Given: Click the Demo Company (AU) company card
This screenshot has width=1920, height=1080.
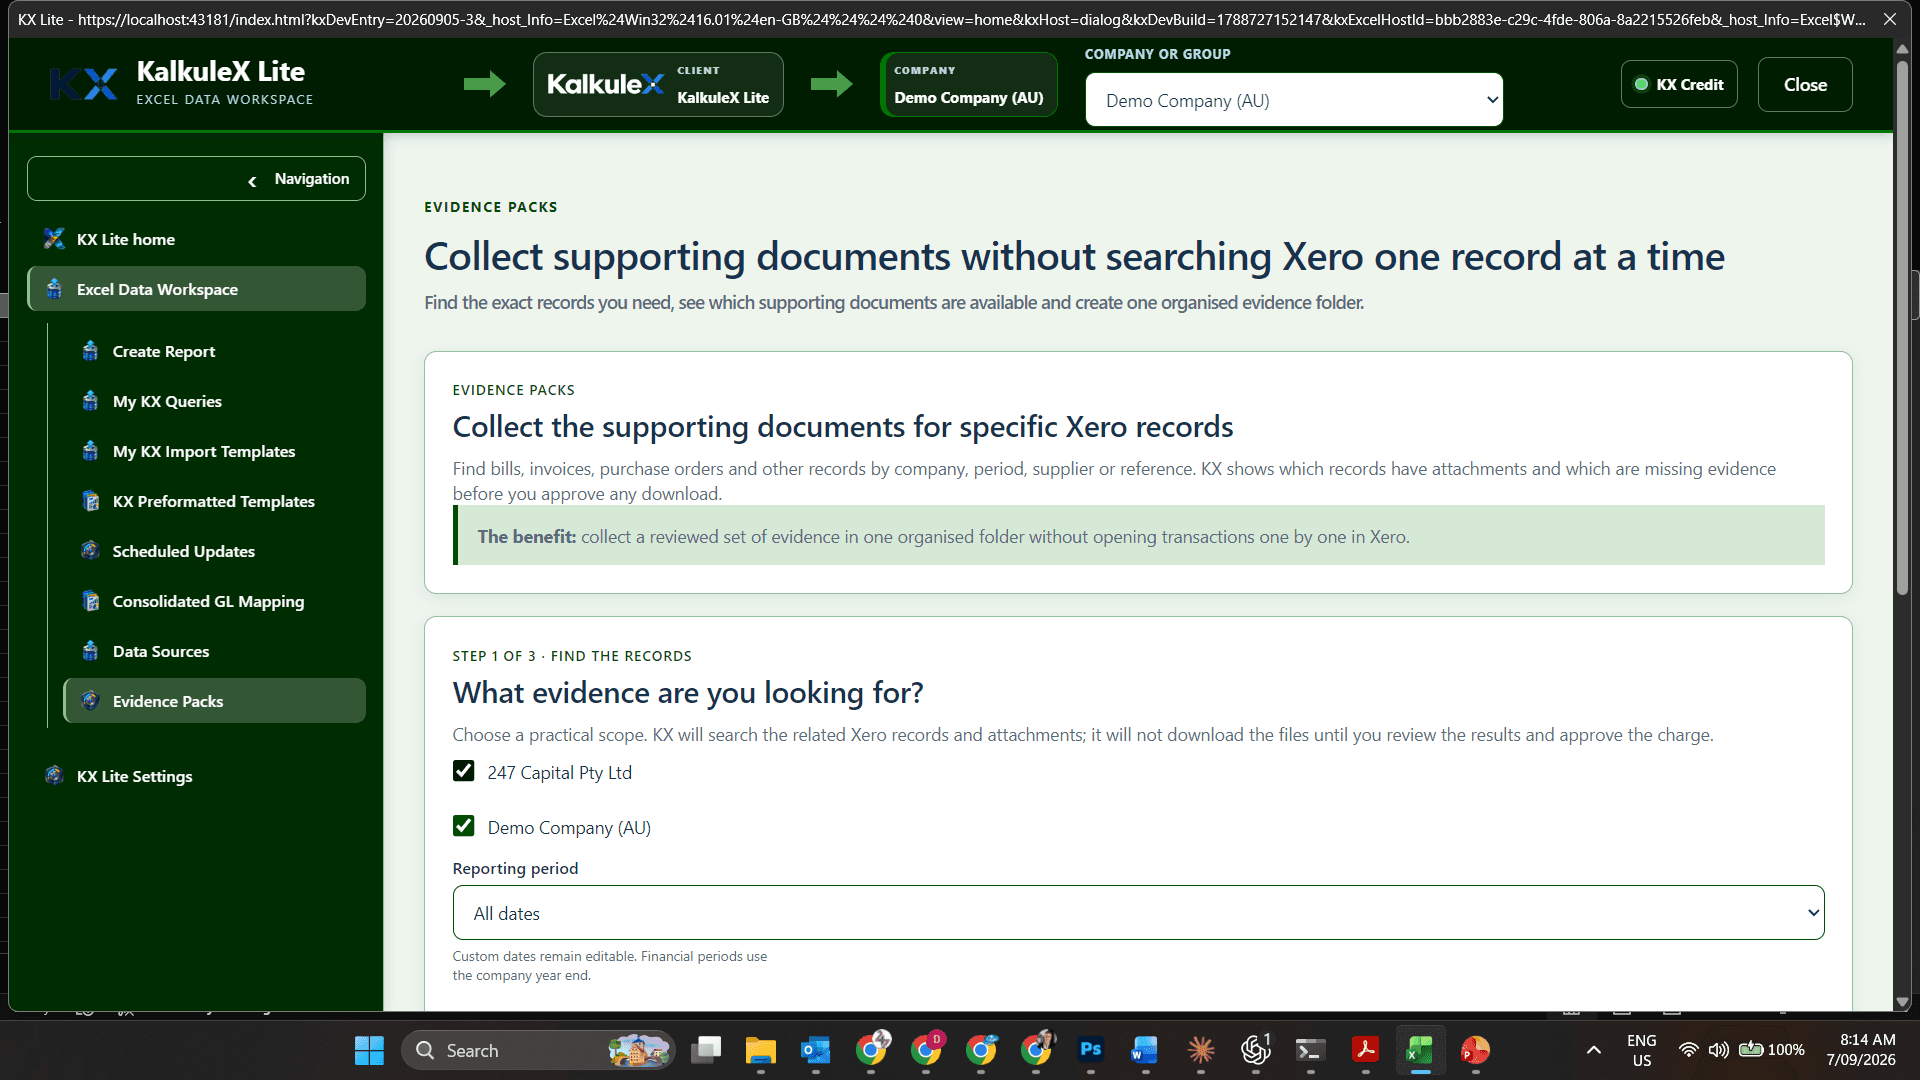Looking at the screenshot, I should (968, 85).
